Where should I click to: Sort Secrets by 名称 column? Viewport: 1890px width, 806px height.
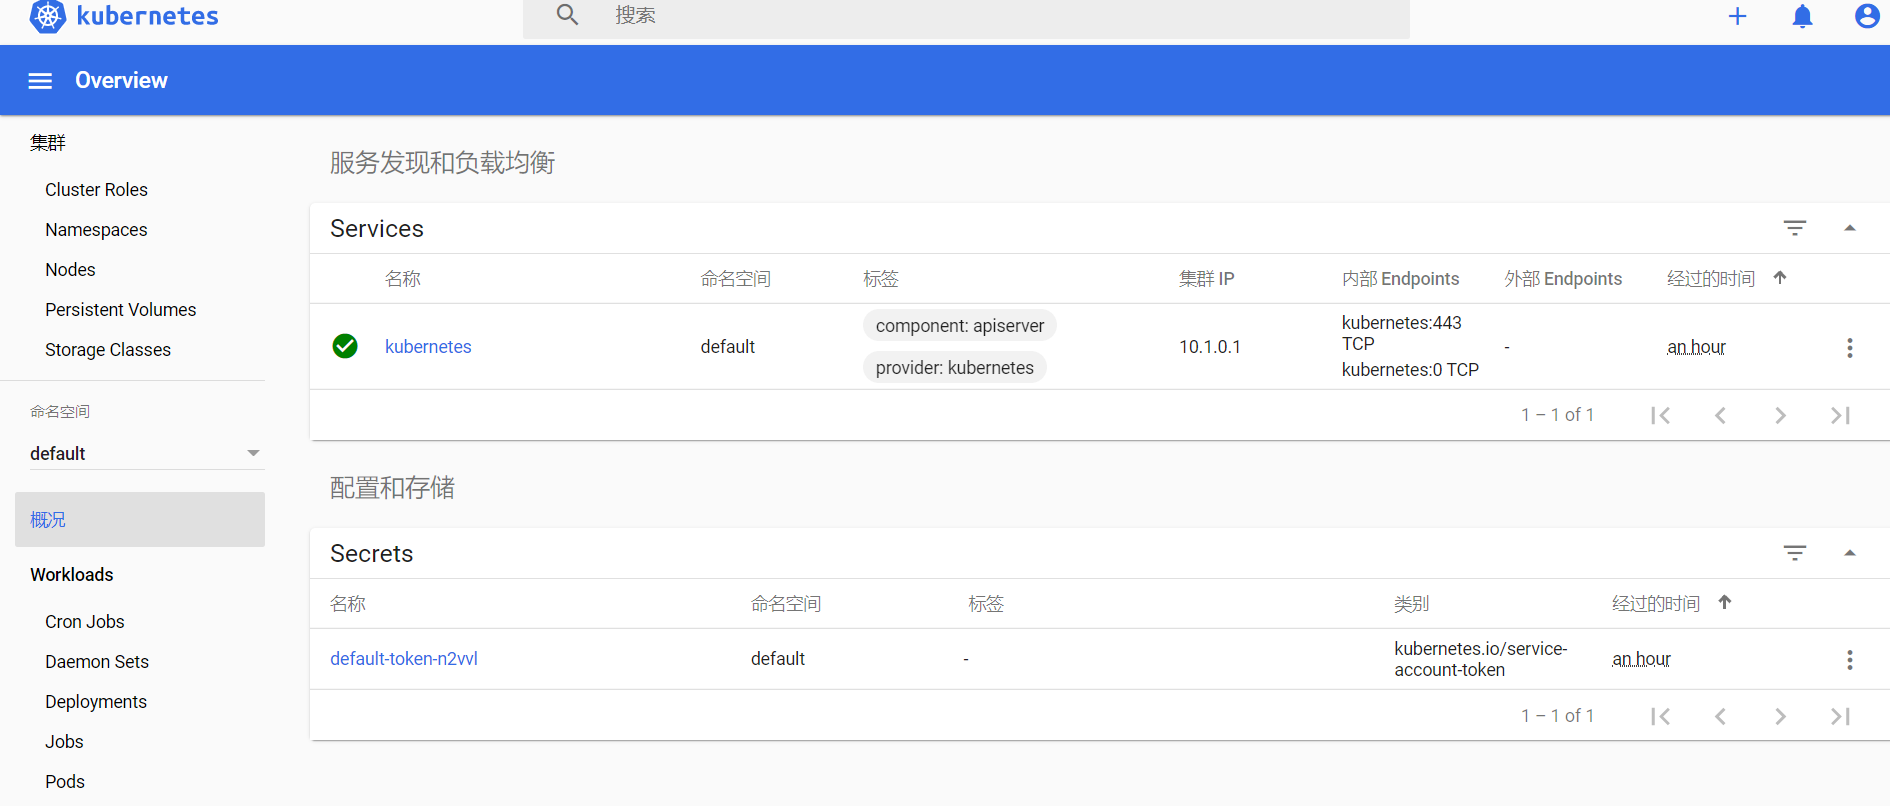point(348,604)
